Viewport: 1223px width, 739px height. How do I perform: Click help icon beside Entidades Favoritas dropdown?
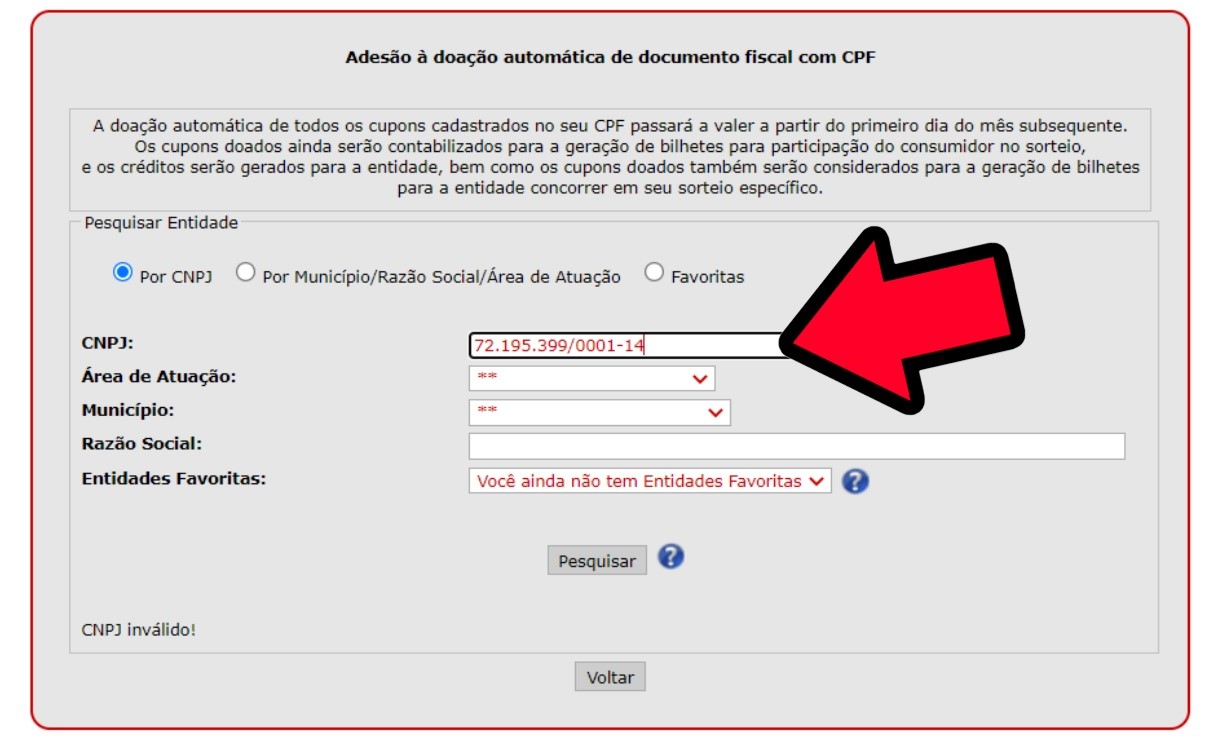855,481
